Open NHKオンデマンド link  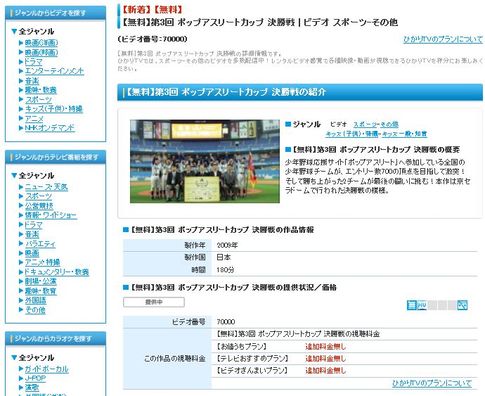coord(50,128)
